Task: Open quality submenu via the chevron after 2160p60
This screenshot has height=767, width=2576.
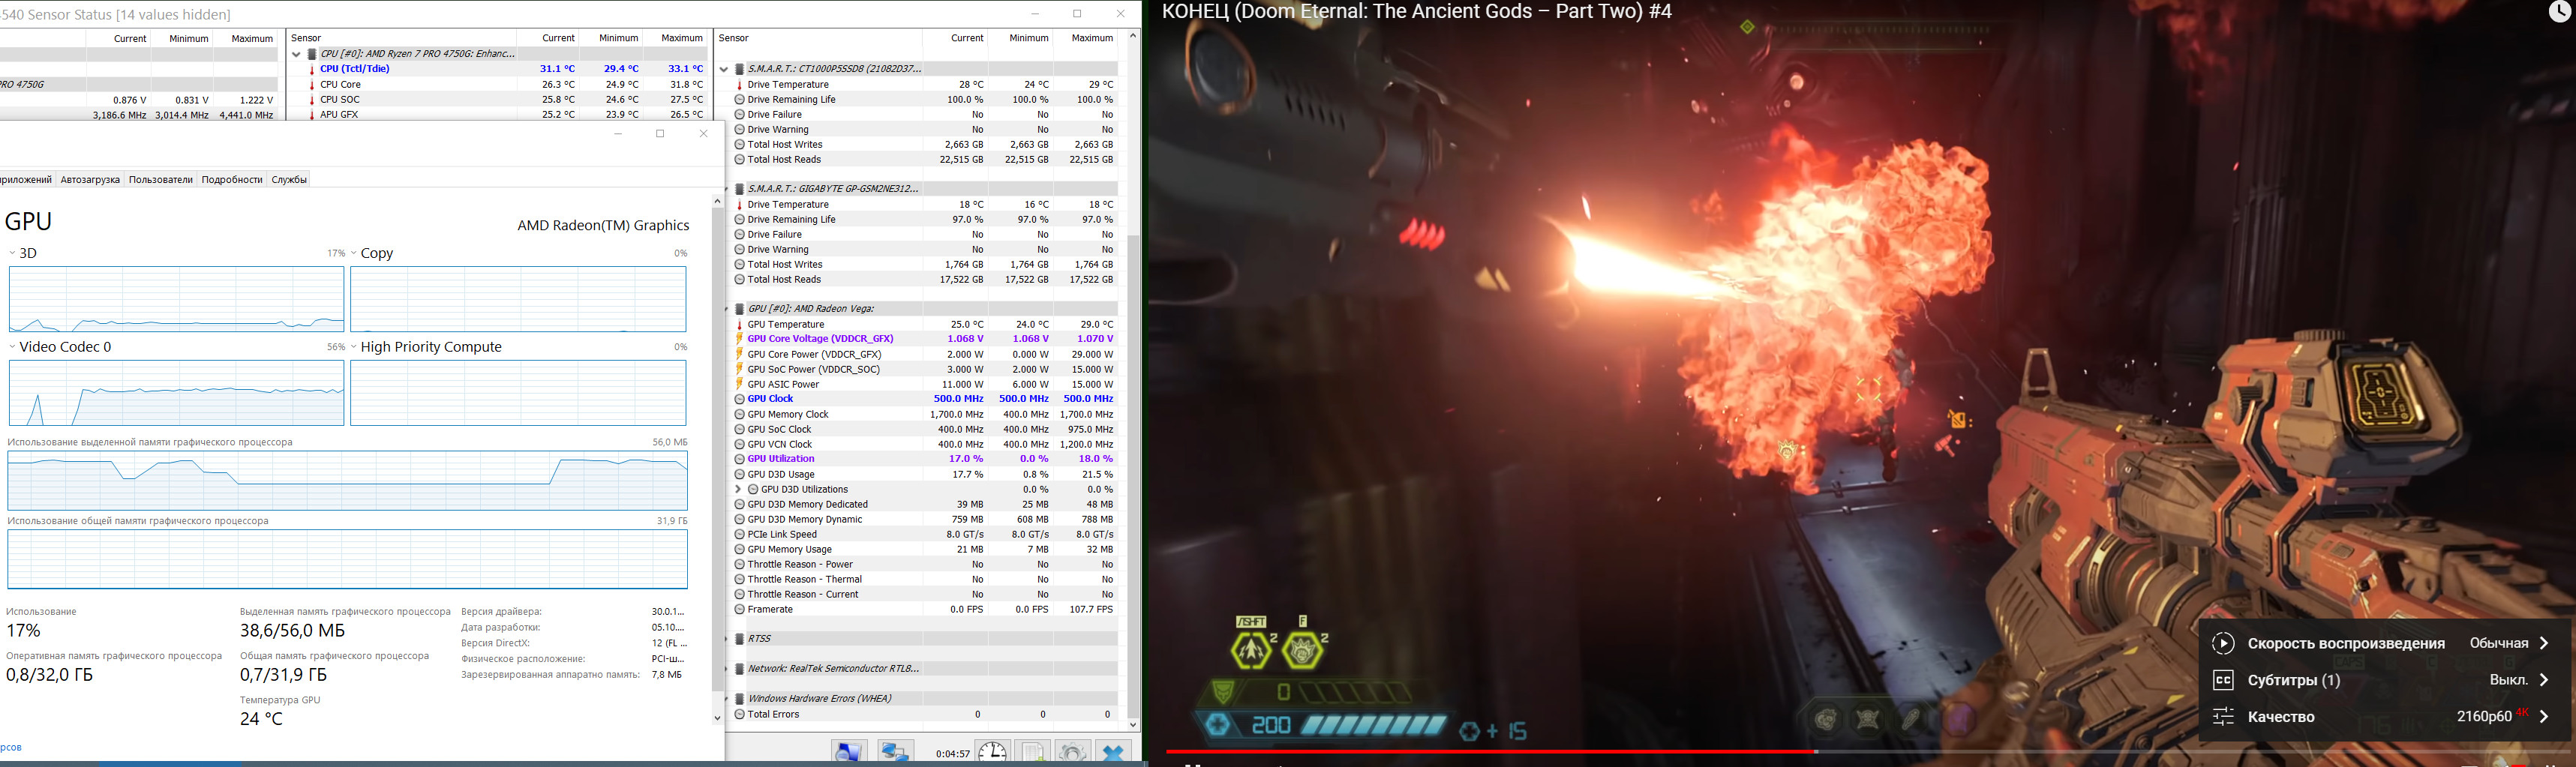Action: coord(2544,716)
